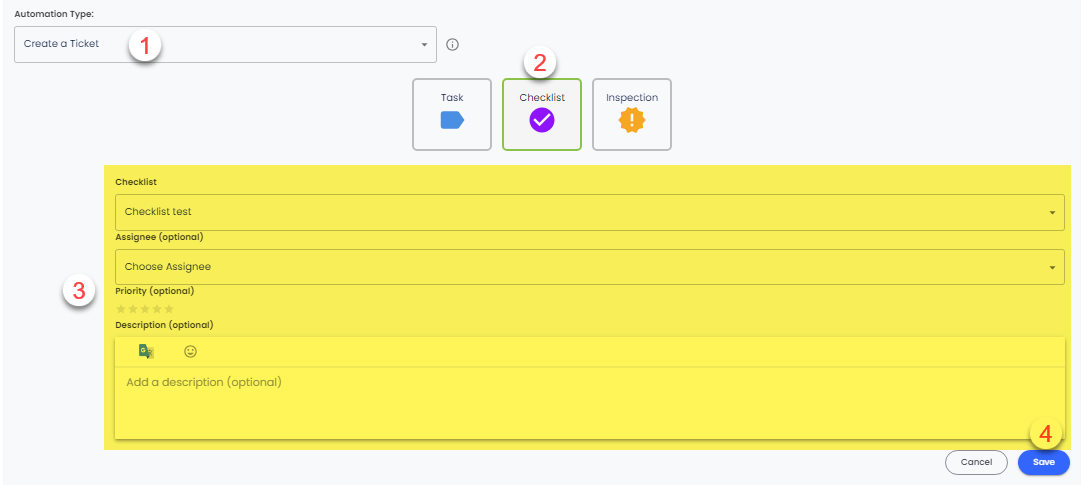The image size is (1081, 485).
Task: Select the Inspection ticket type card
Action: pyautogui.click(x=632, y=114)
